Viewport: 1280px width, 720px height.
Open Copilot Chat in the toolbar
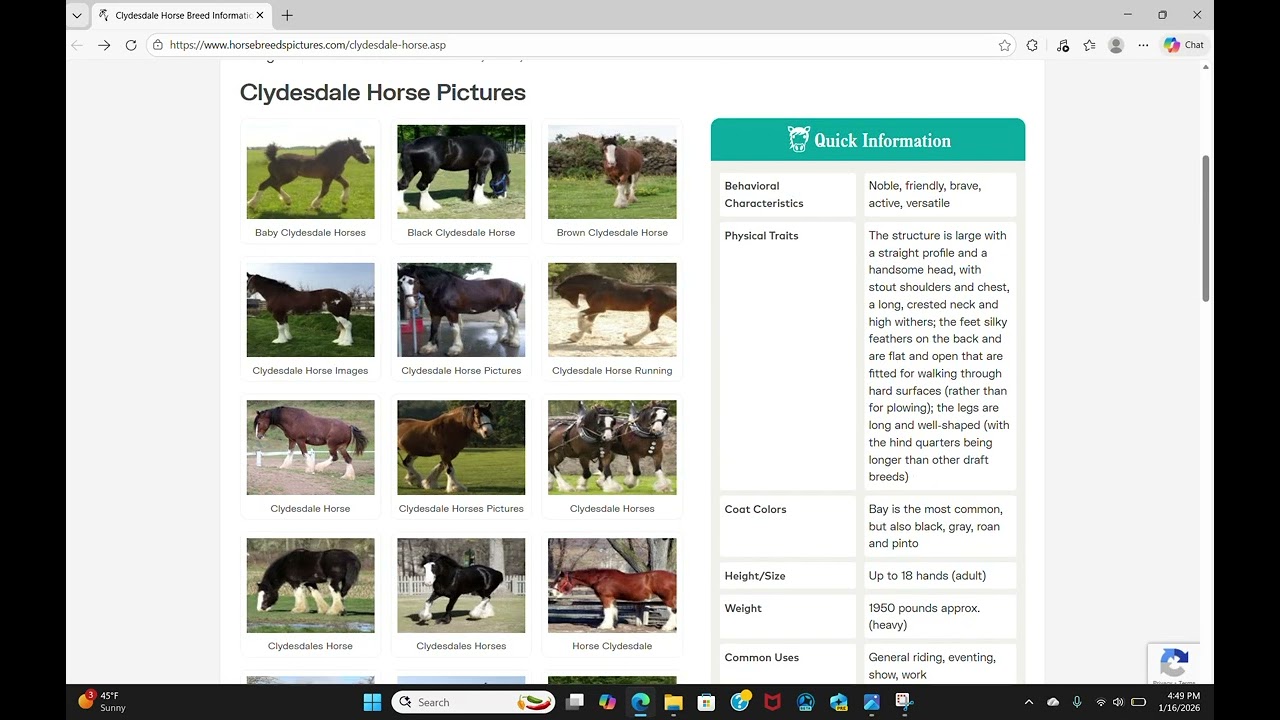pyautogui.click(x=1184, y=45)
